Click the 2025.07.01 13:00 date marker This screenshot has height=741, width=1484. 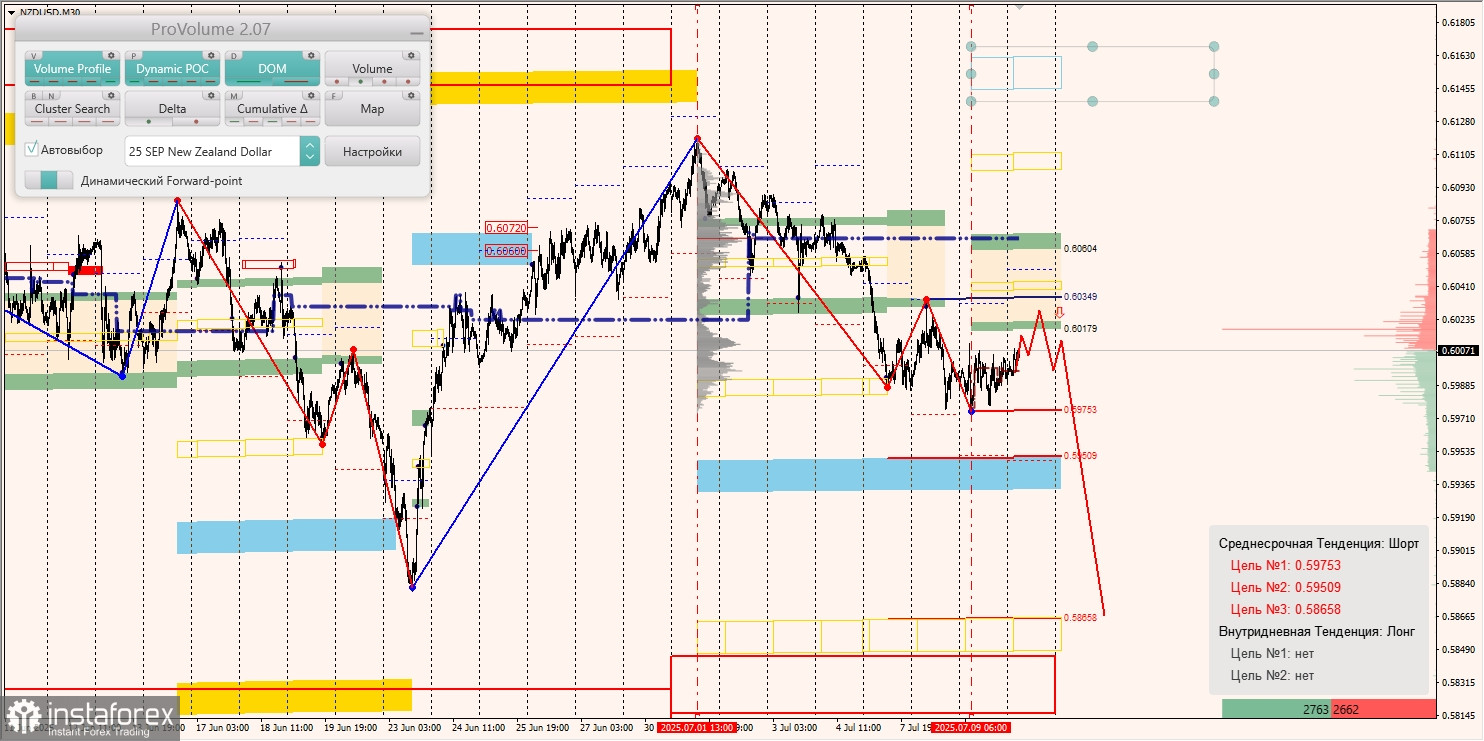click(697, 728)
